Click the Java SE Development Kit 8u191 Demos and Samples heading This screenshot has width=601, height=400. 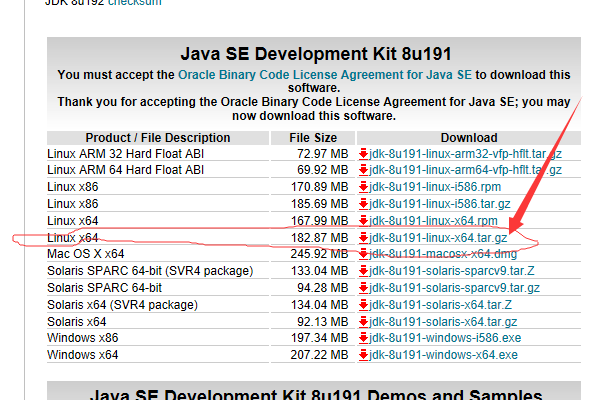tap(316, 394)
